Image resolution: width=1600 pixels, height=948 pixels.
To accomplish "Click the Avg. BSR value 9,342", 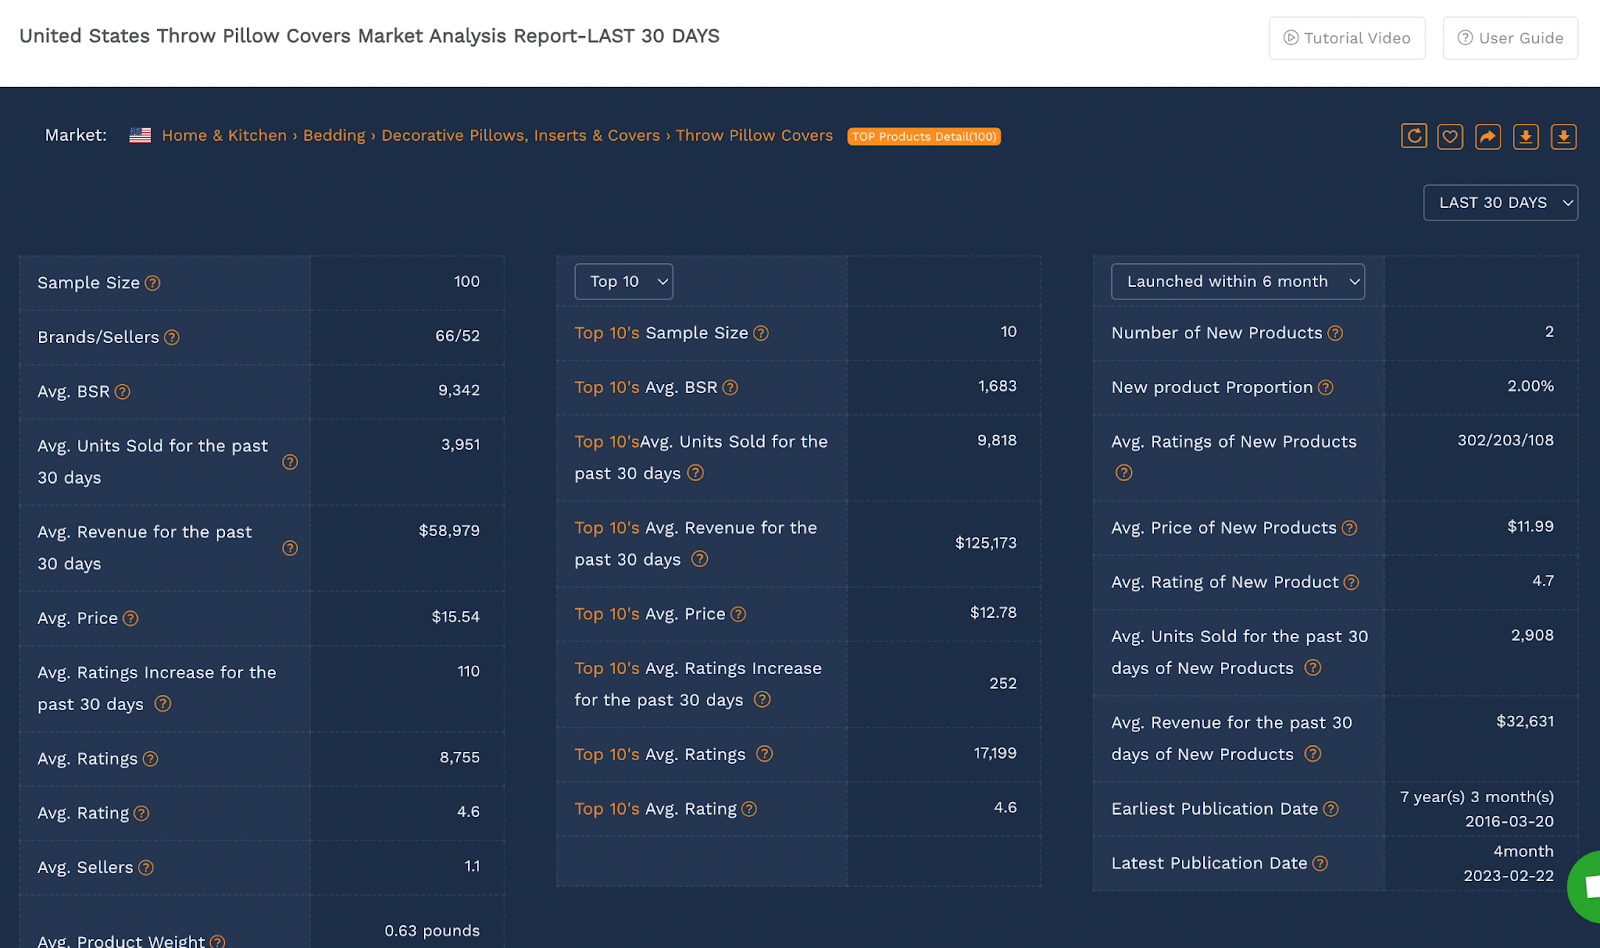I will (x=459, y=390).
